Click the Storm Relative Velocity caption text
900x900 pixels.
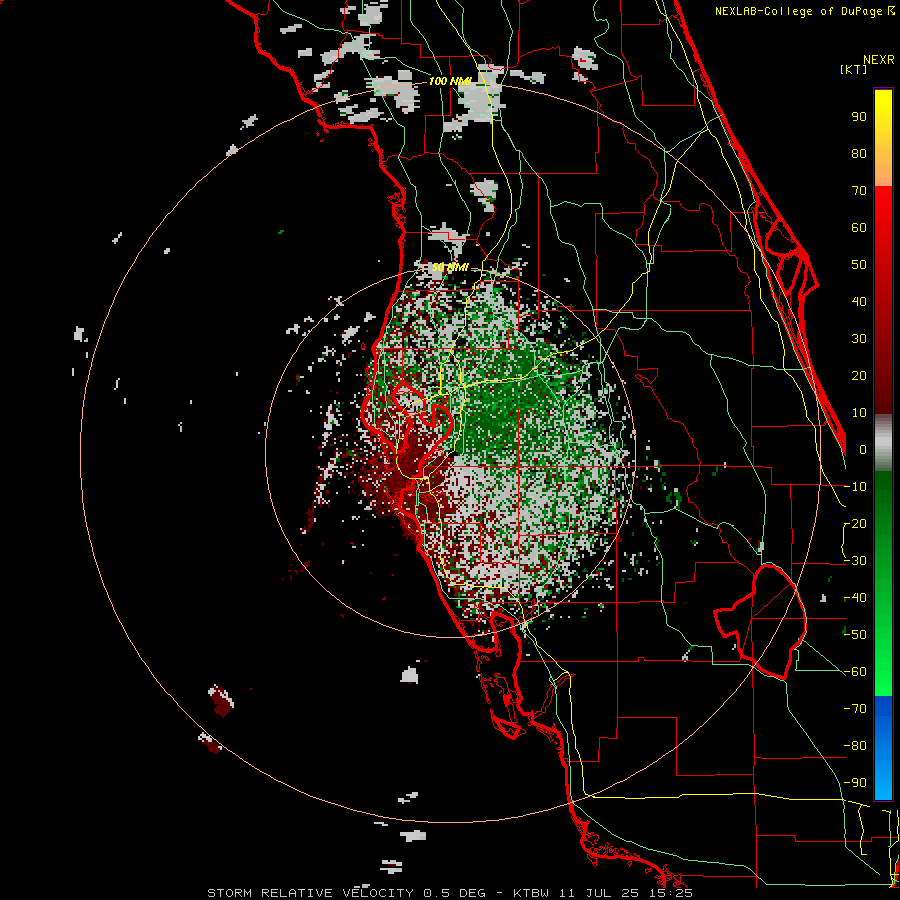(449, 893)
